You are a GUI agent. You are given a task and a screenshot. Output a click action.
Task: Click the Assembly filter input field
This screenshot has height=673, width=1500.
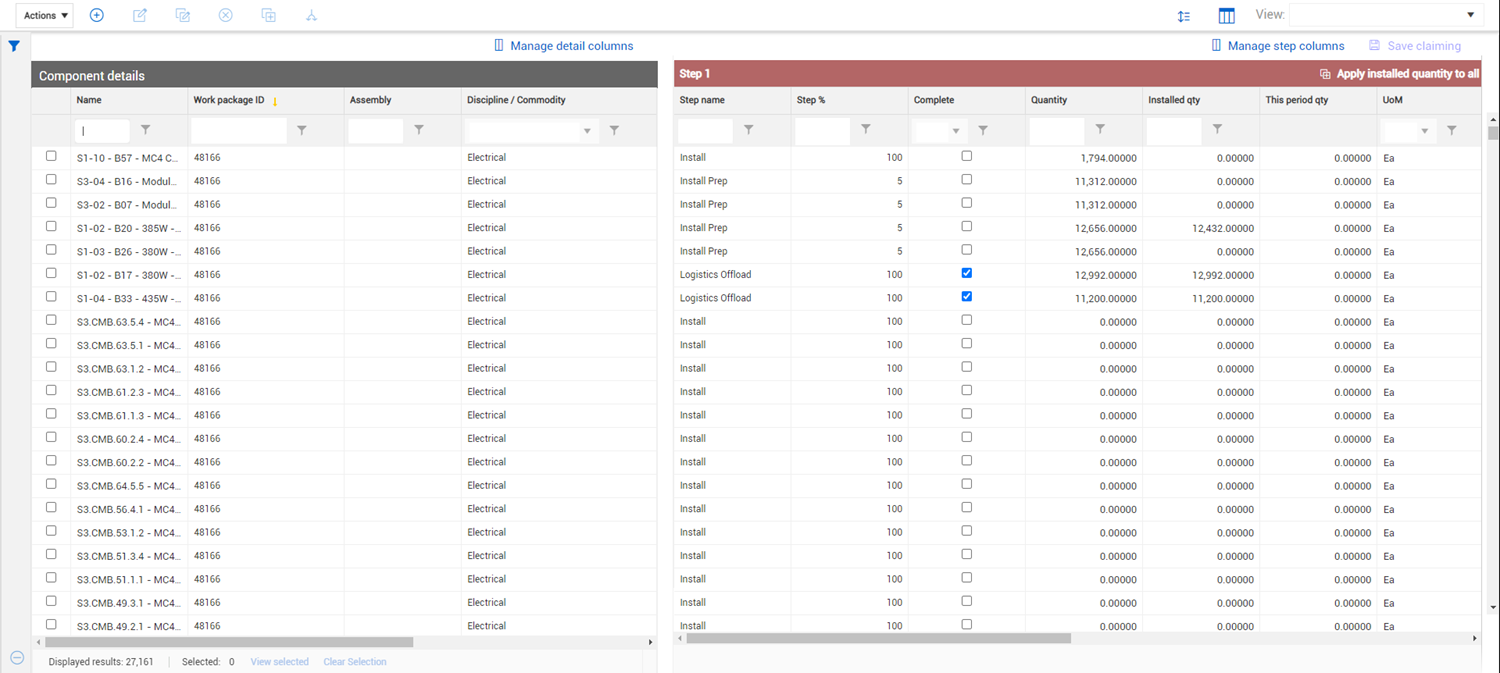[376, 131]
